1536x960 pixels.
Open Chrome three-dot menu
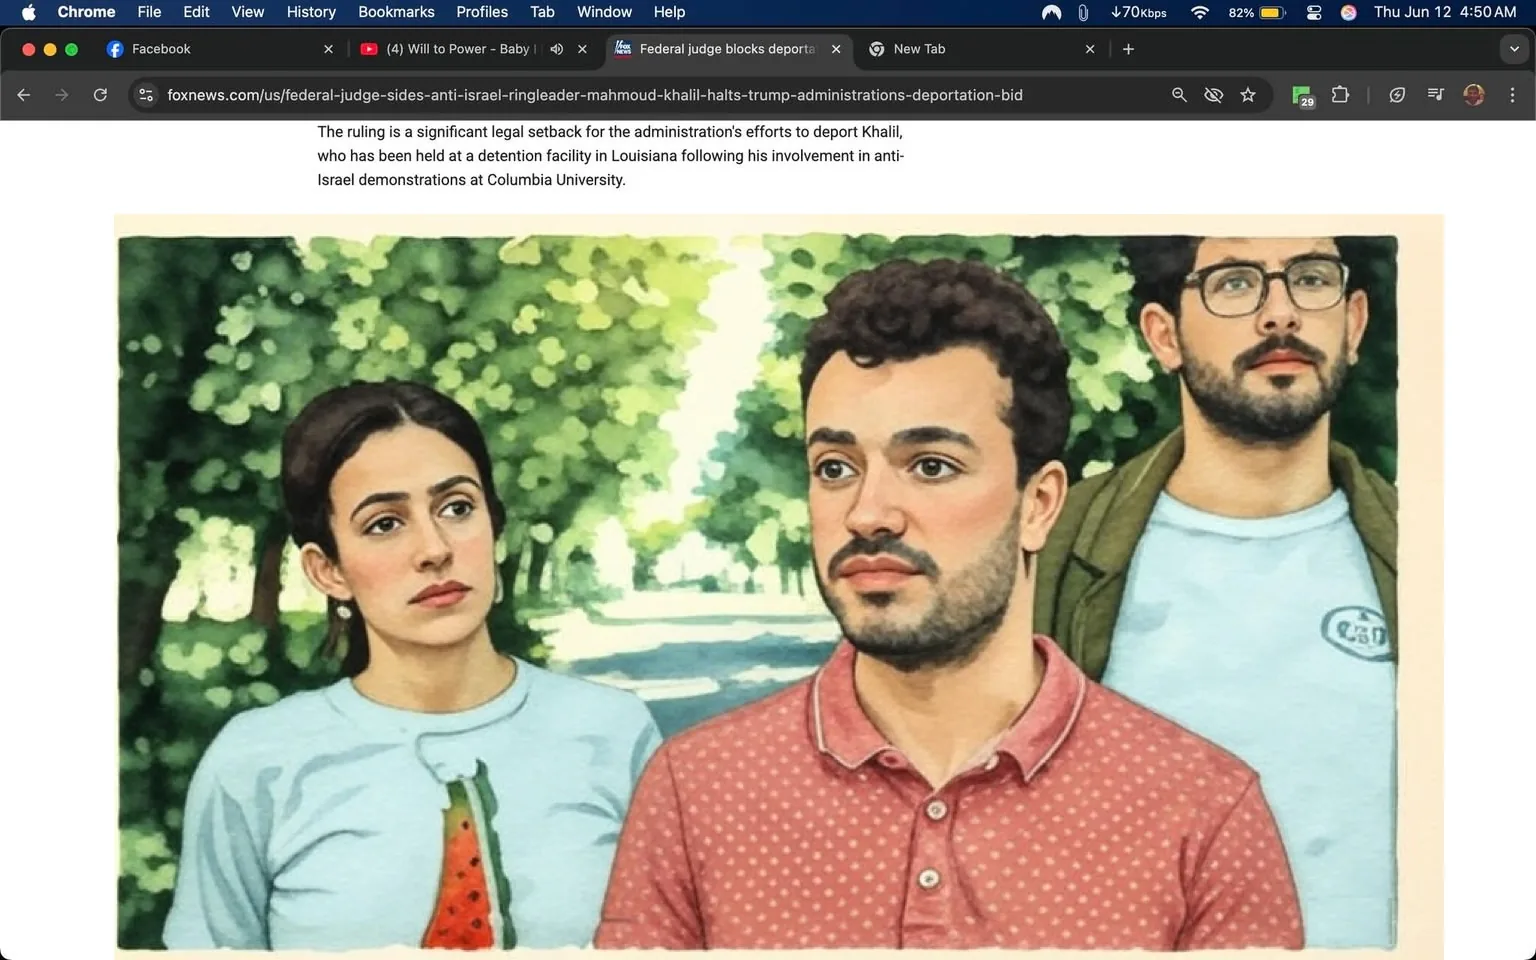tap(1512, 95)
